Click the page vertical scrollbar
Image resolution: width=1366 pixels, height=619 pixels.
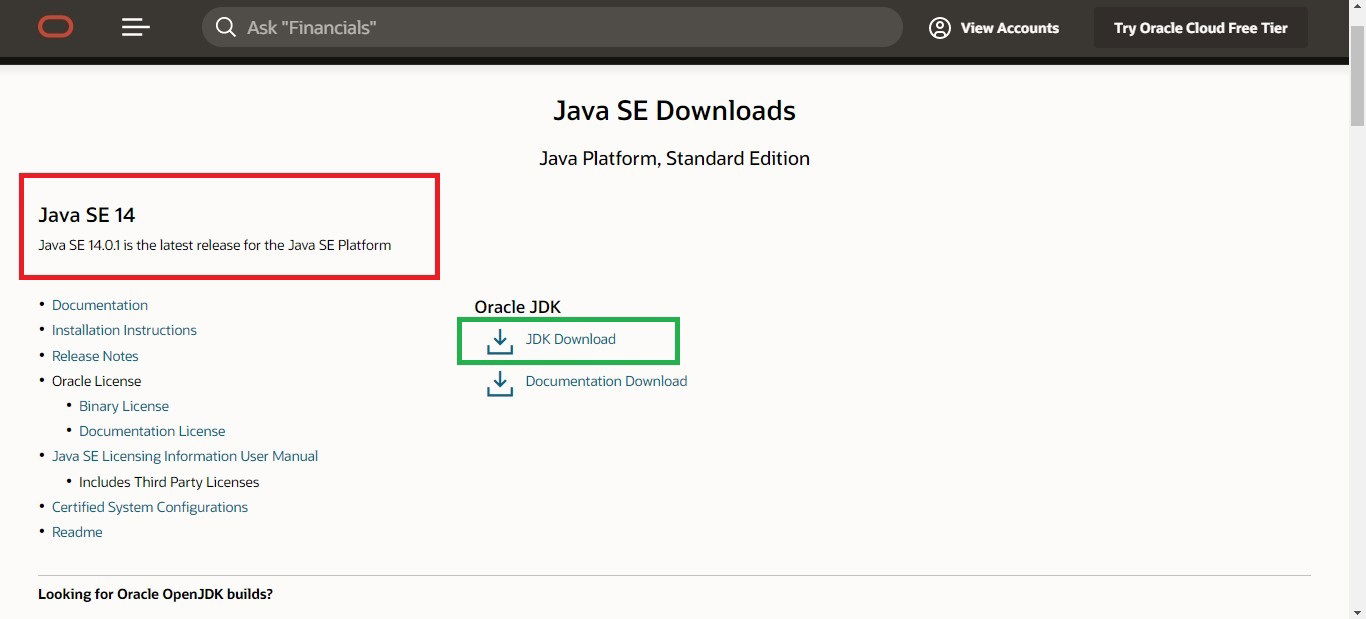pyautogui.click(x=1357, y=300)
